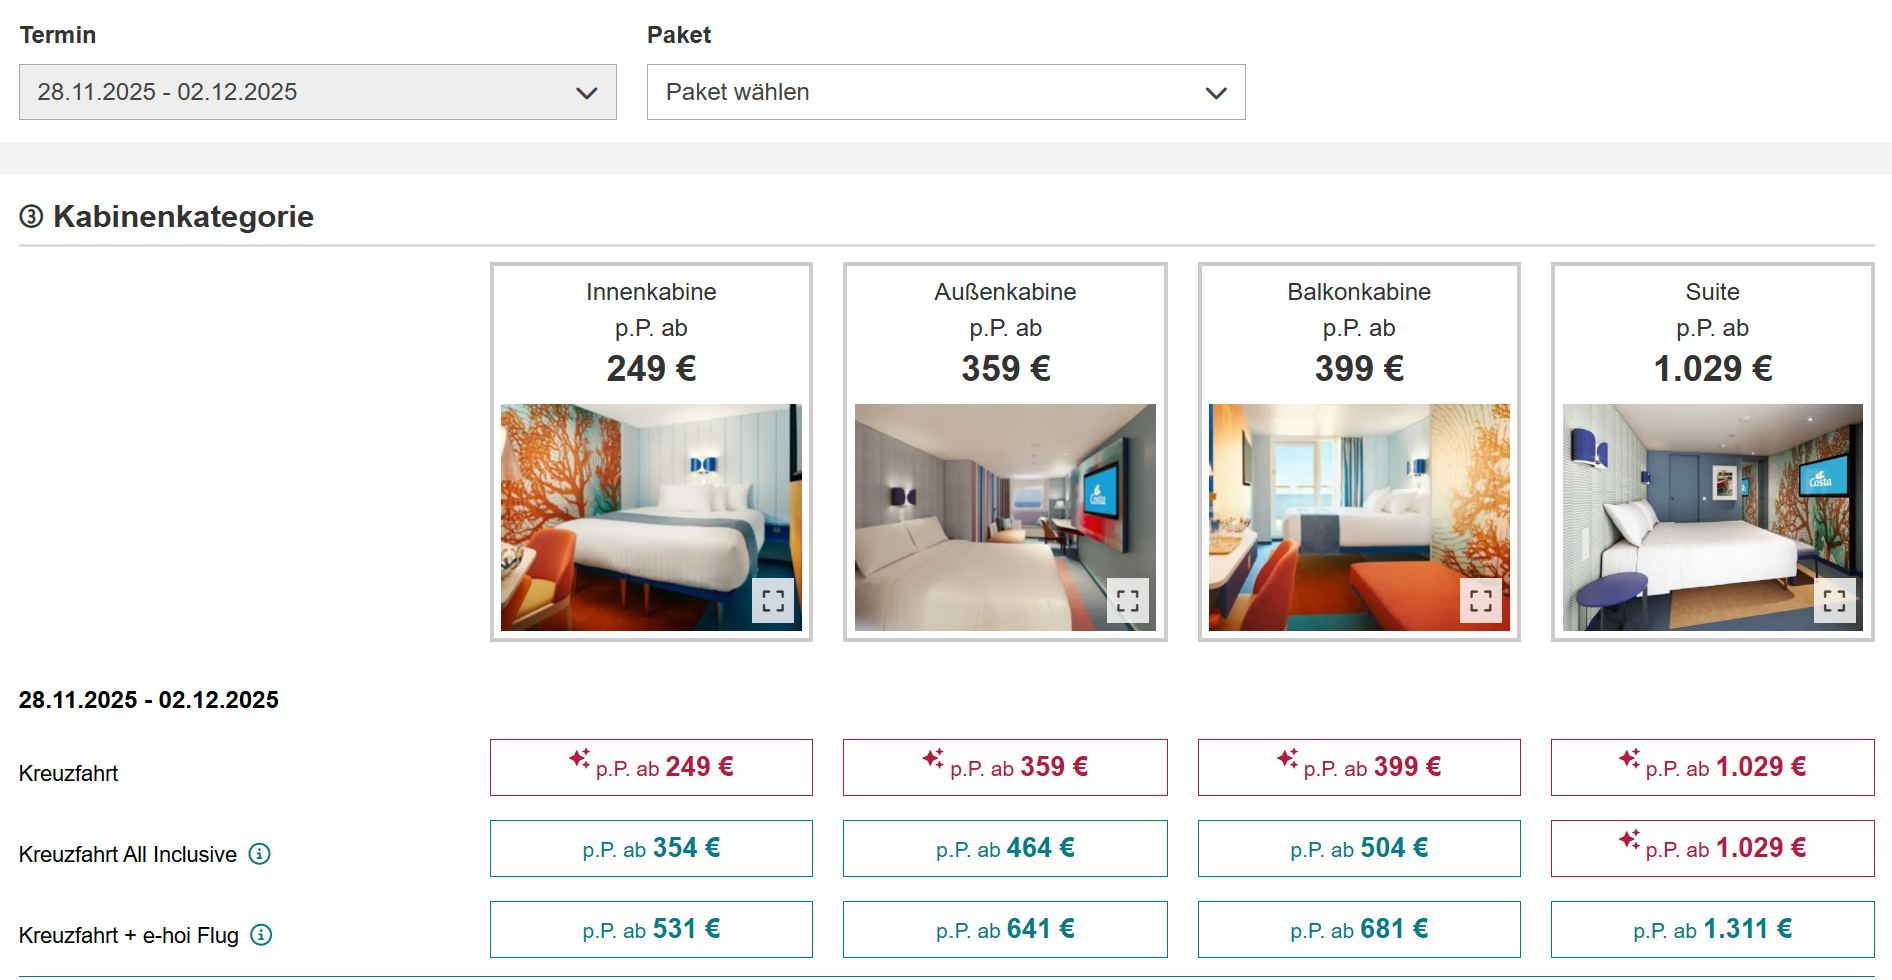This screenshot has width=1892, height=980.
Task: Enlarge the Innenkabine photo via fullscreen icon
Action: tap(773, 601)
